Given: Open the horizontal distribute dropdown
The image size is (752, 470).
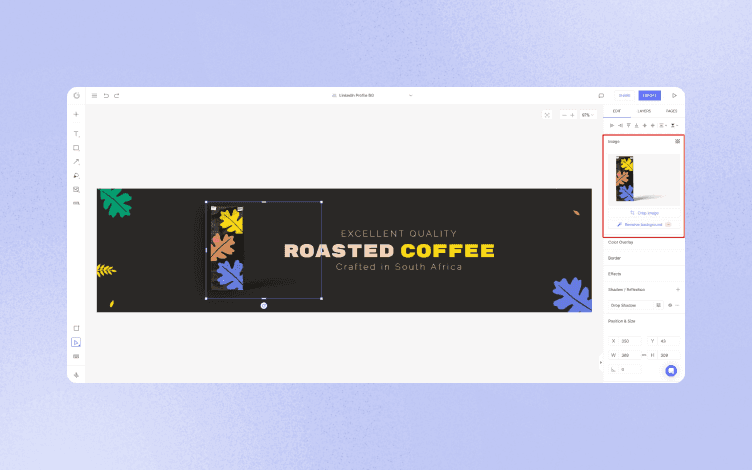Looking at the screenshot, I should [x=663, y=126].
